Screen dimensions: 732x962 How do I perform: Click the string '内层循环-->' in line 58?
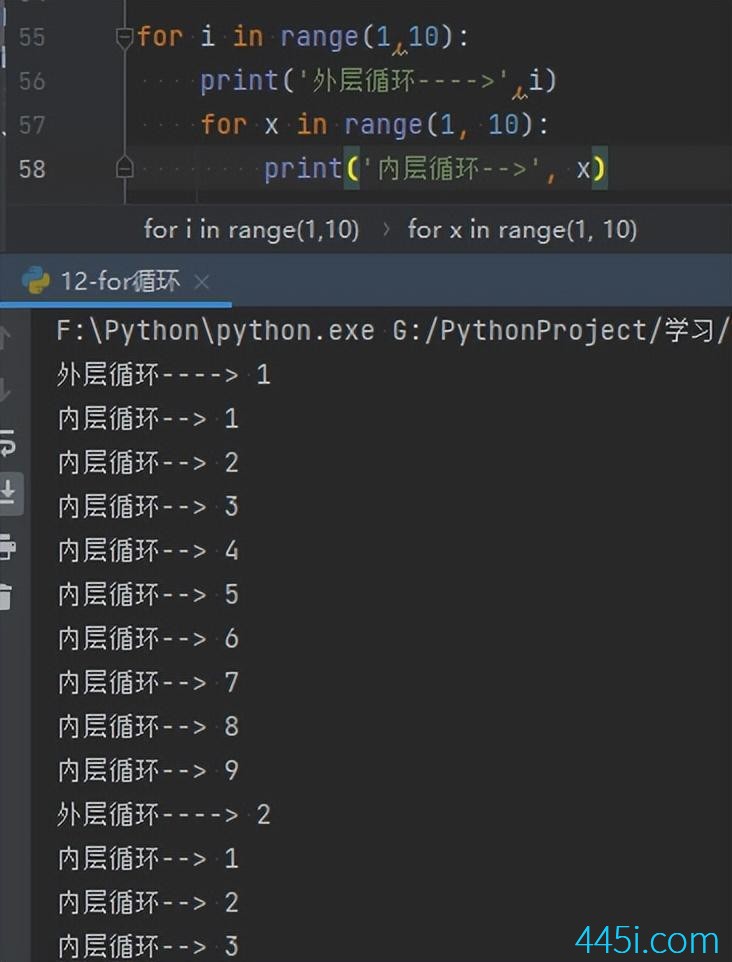452,168
